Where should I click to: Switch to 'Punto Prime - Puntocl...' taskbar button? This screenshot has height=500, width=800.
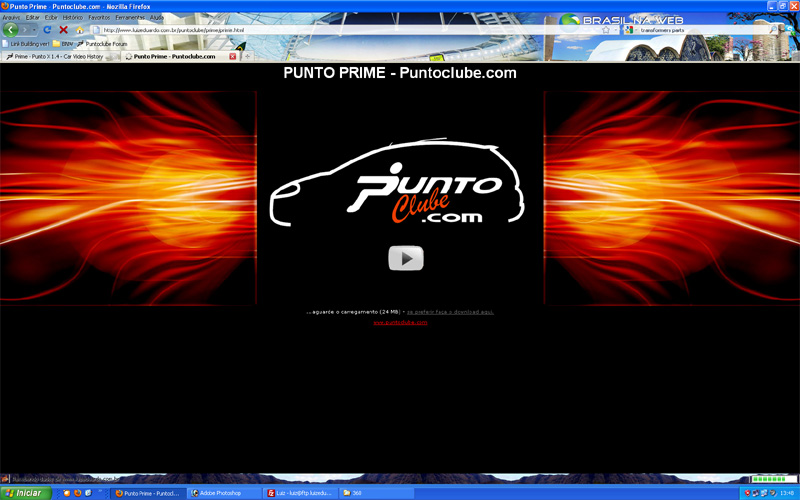[148, 493]
